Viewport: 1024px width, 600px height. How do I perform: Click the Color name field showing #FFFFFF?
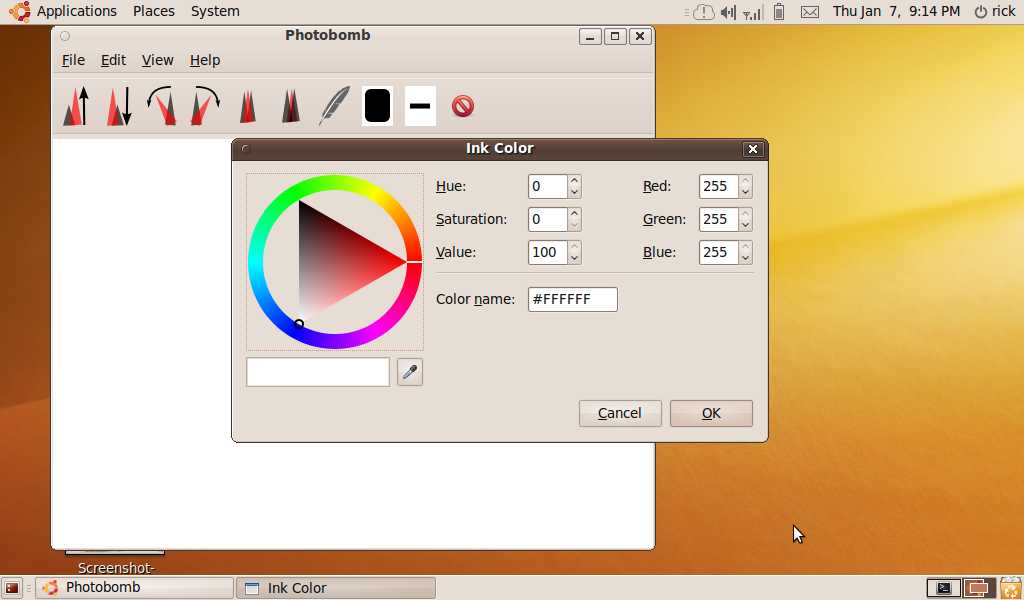point(573,300)
